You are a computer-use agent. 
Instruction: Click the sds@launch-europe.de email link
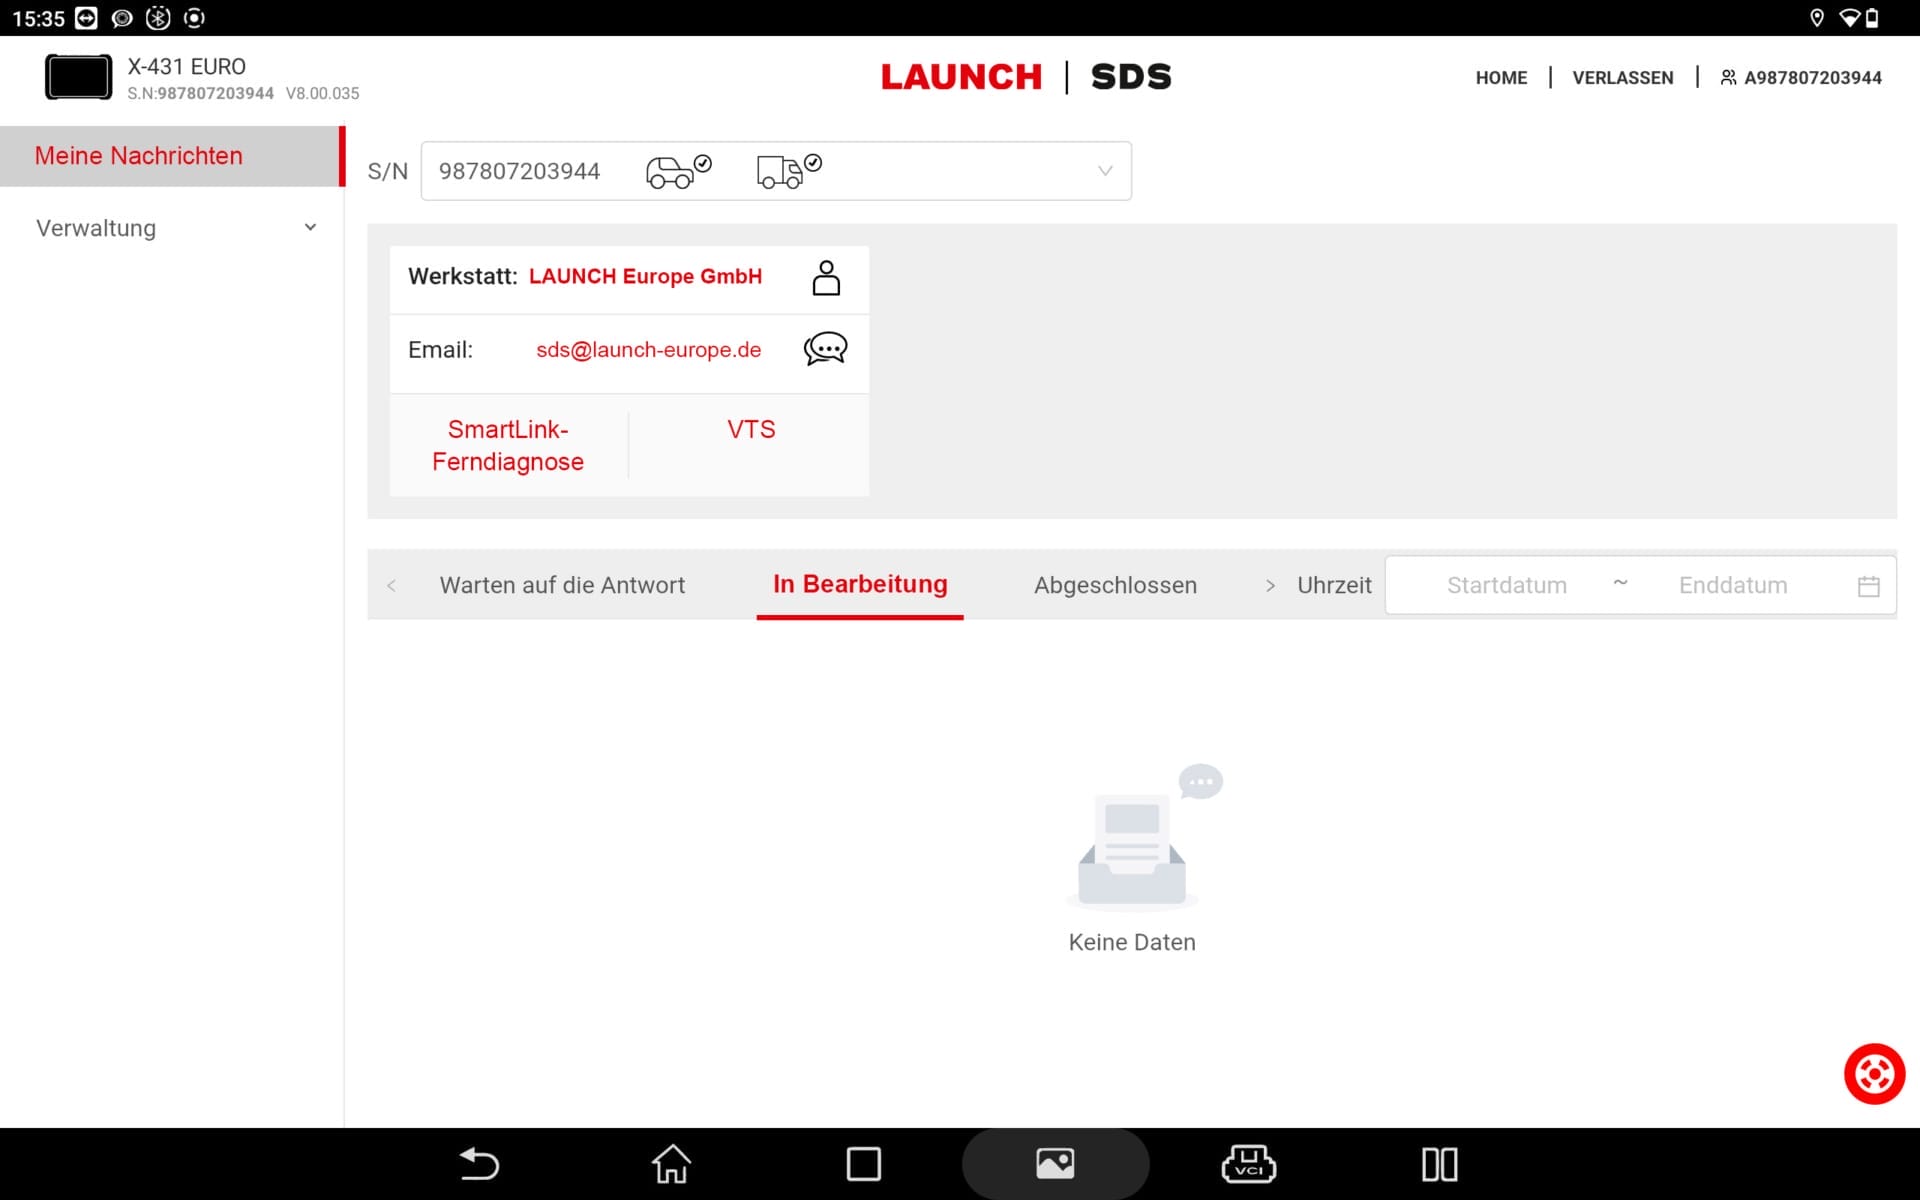648,350
